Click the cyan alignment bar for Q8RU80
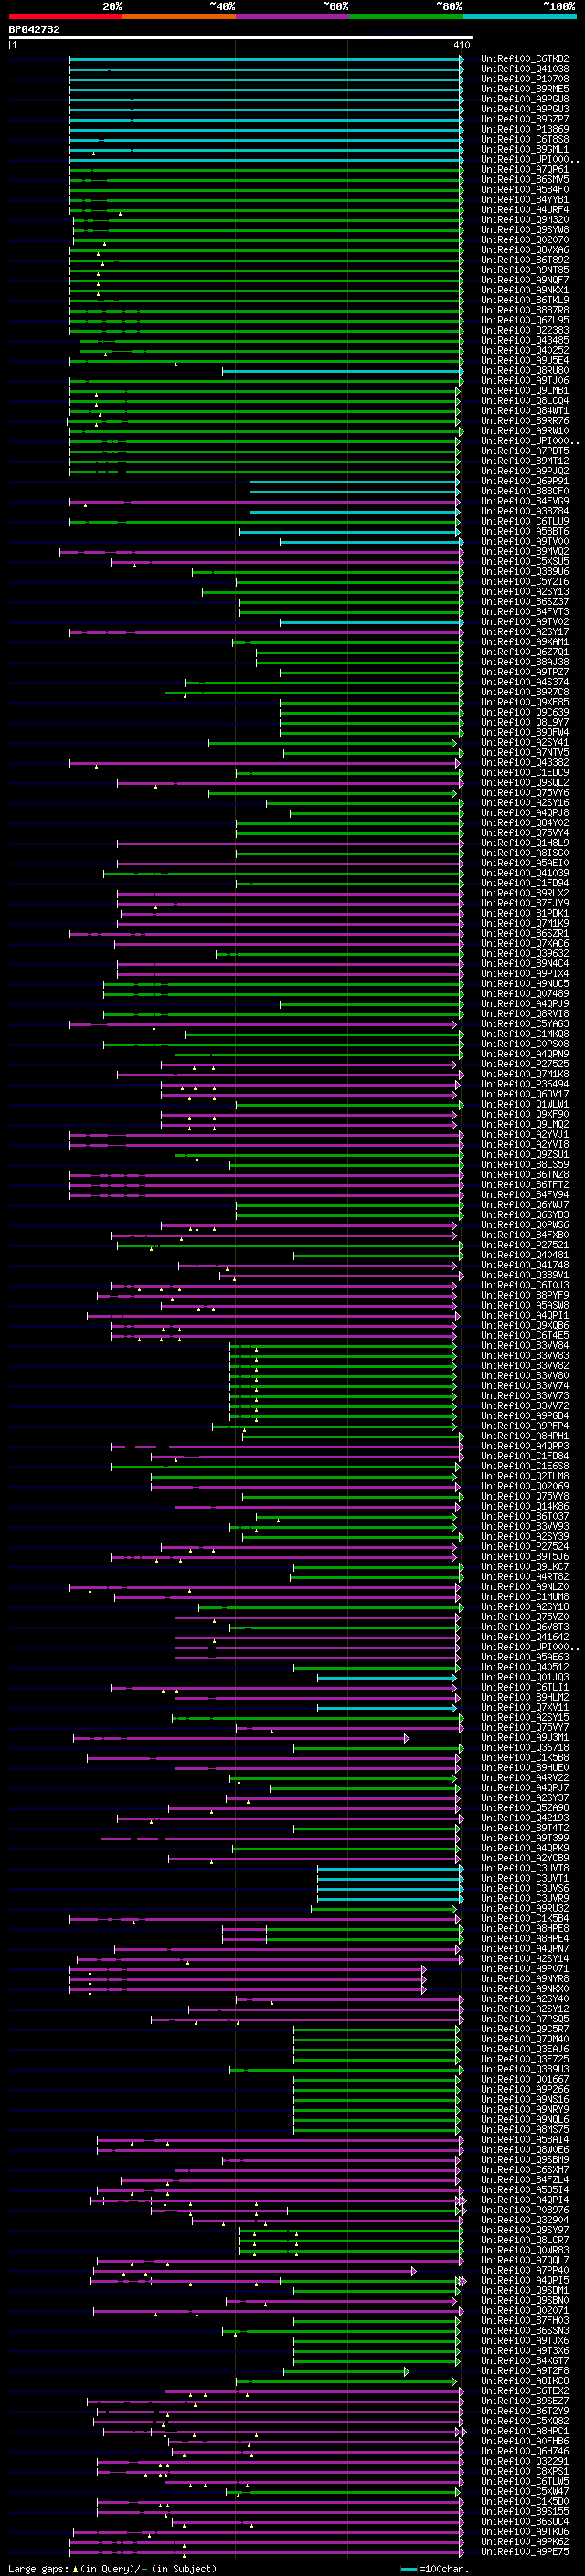Viewport: 585px width, 2576px height. click(342, 371)
